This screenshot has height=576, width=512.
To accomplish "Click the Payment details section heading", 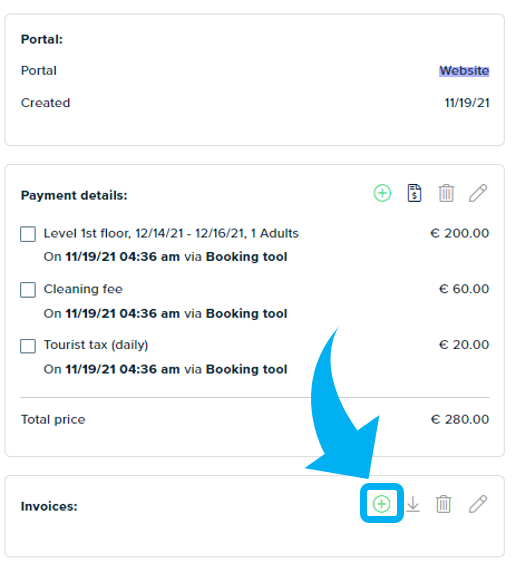I will coord(74,195).
